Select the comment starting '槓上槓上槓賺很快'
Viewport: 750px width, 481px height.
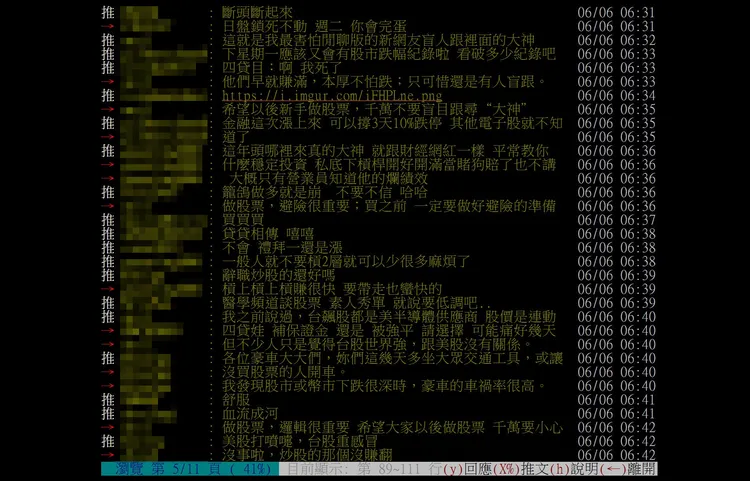pos(332,290)
